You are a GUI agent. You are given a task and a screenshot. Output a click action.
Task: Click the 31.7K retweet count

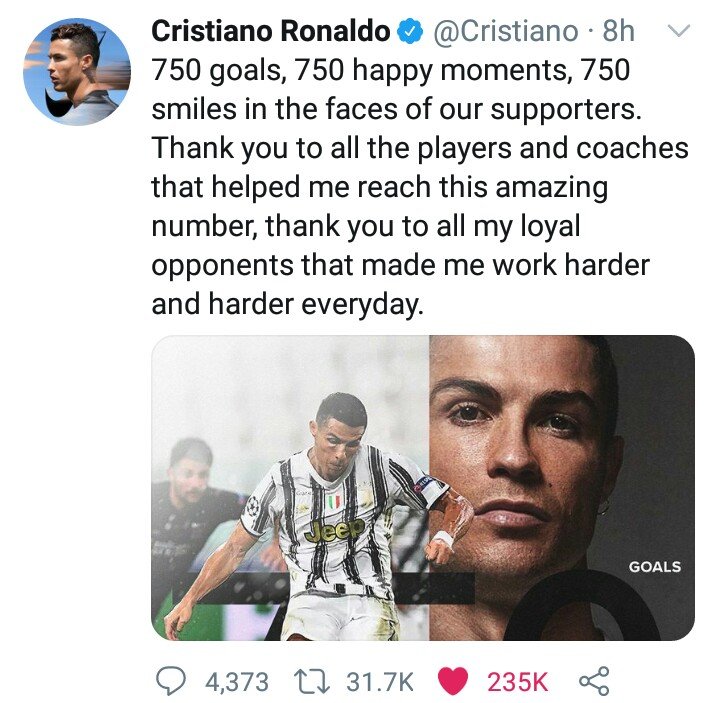click(380, 682)
